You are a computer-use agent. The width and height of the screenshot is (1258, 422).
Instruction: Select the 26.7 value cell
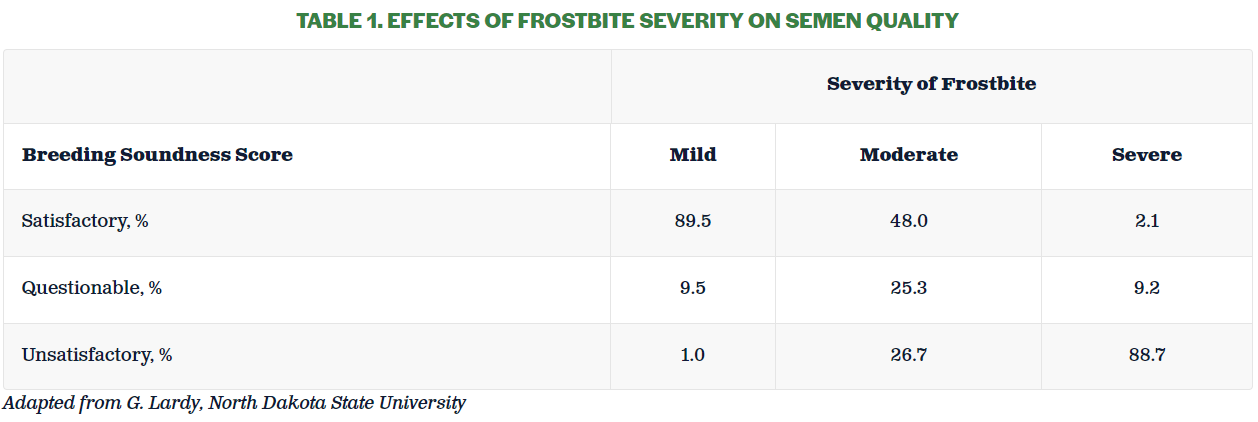click(908, 355)
